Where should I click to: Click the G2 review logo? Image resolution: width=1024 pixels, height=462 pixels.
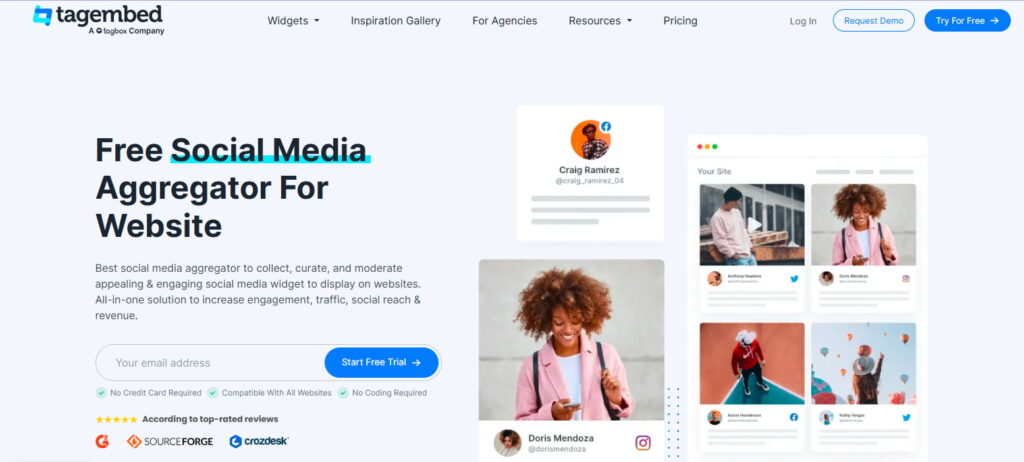[102, 441]
